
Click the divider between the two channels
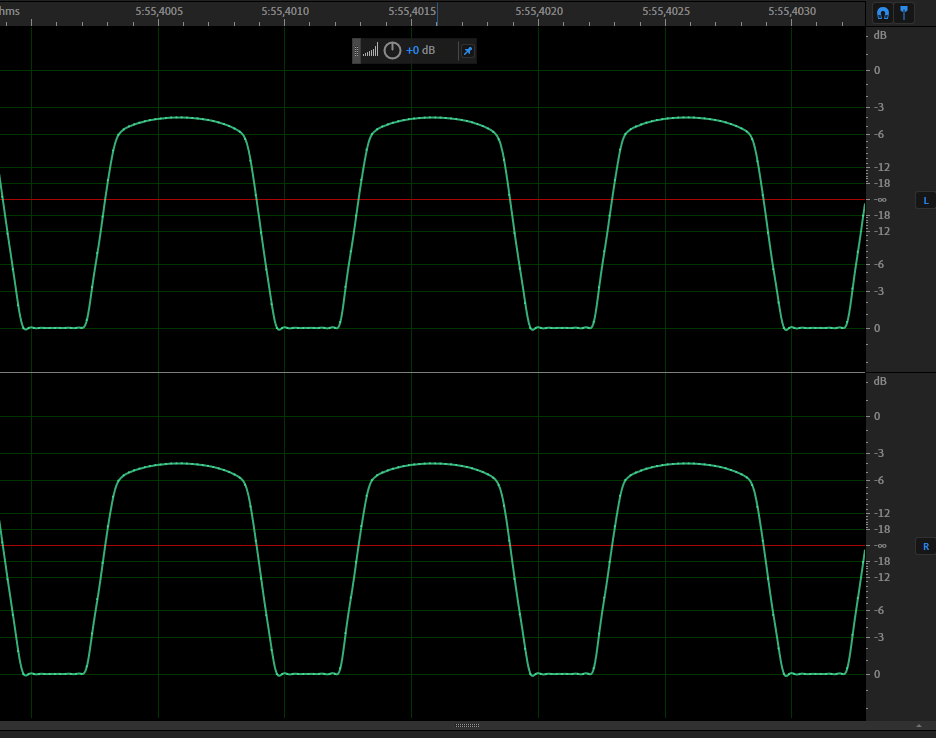[x=432, y=372]
